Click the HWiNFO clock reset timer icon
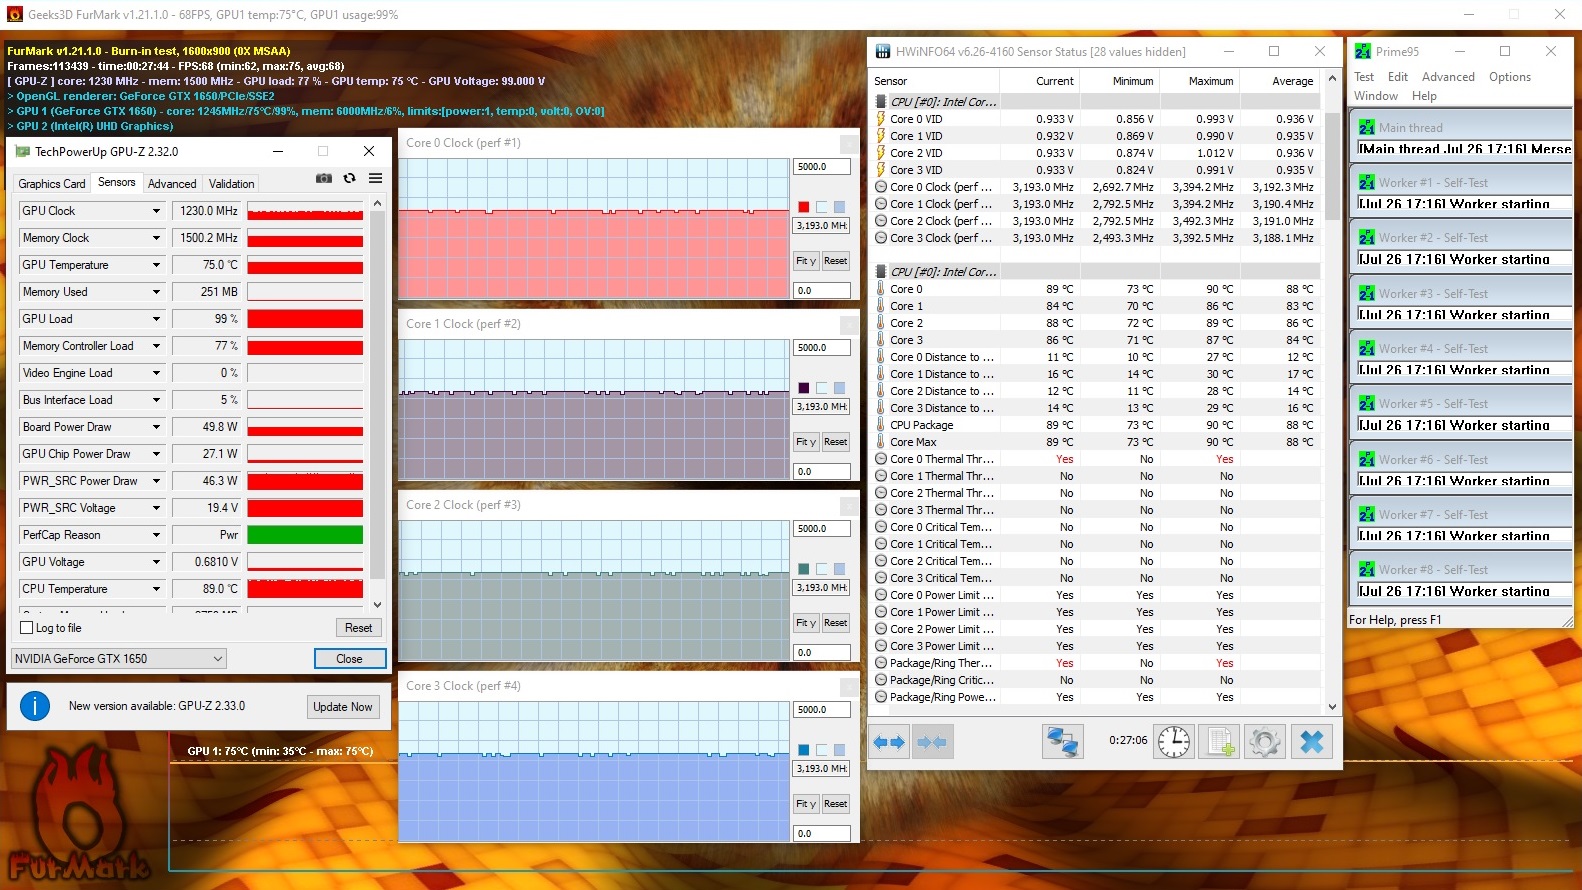 [1174, 742]
